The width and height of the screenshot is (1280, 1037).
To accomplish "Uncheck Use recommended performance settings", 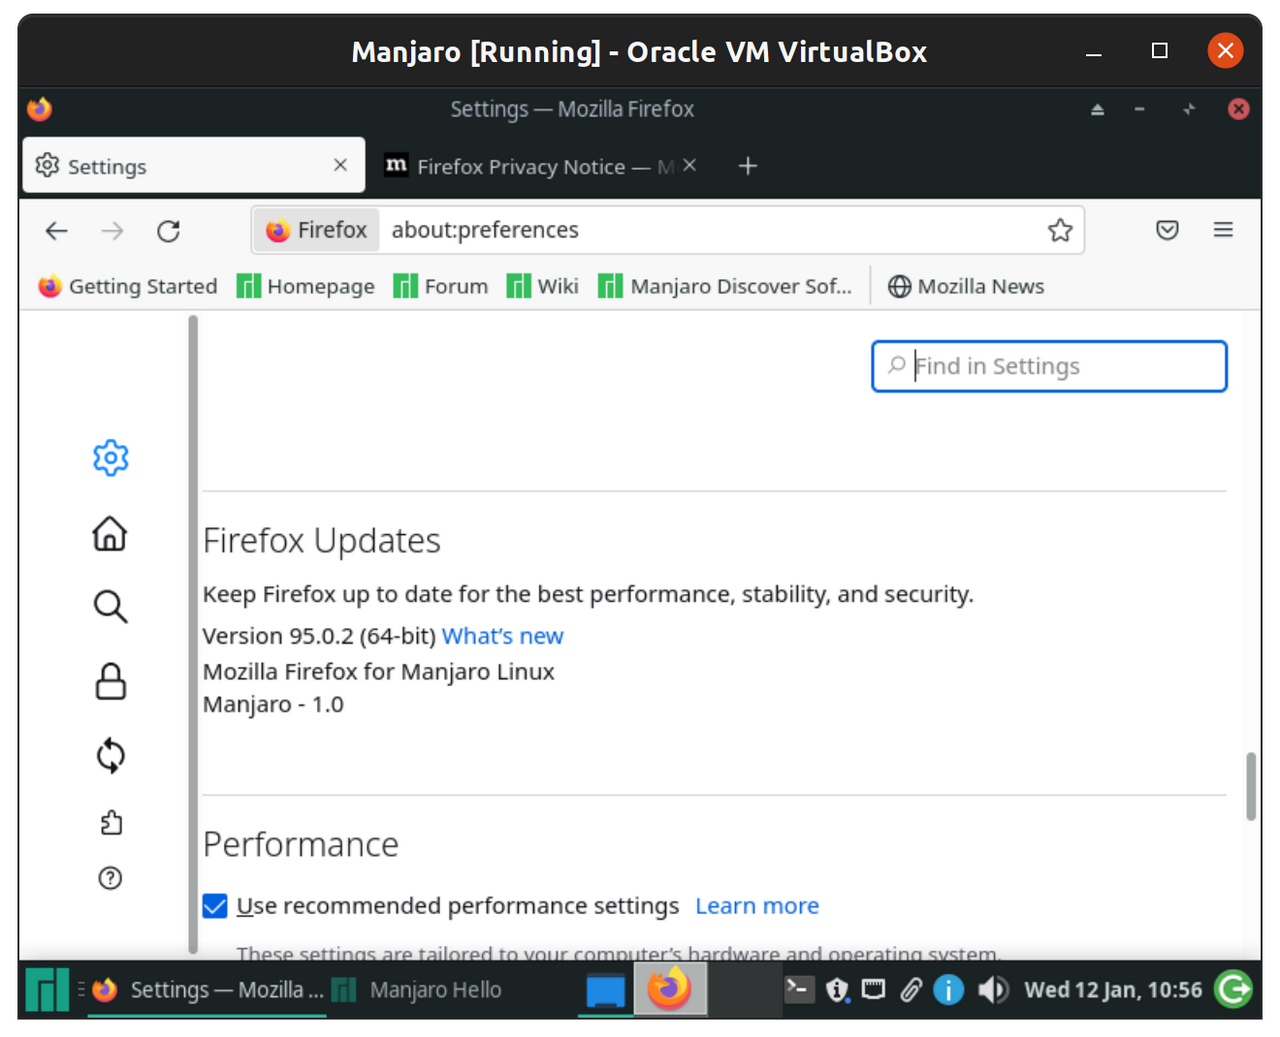I will (215, 906).
